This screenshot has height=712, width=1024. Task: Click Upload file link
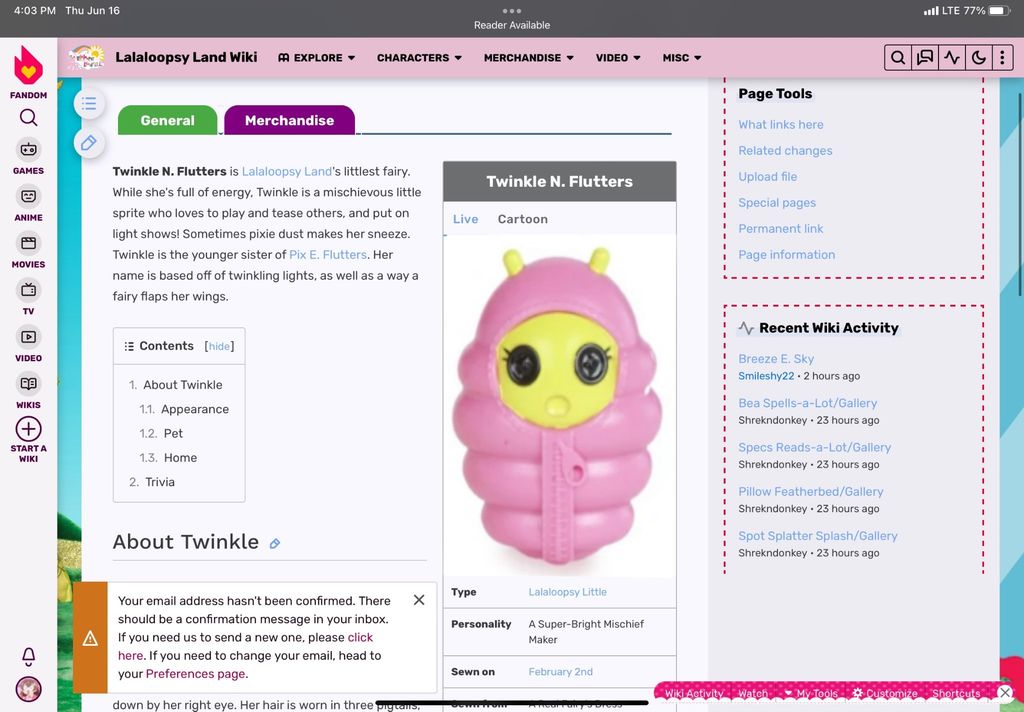767,176
